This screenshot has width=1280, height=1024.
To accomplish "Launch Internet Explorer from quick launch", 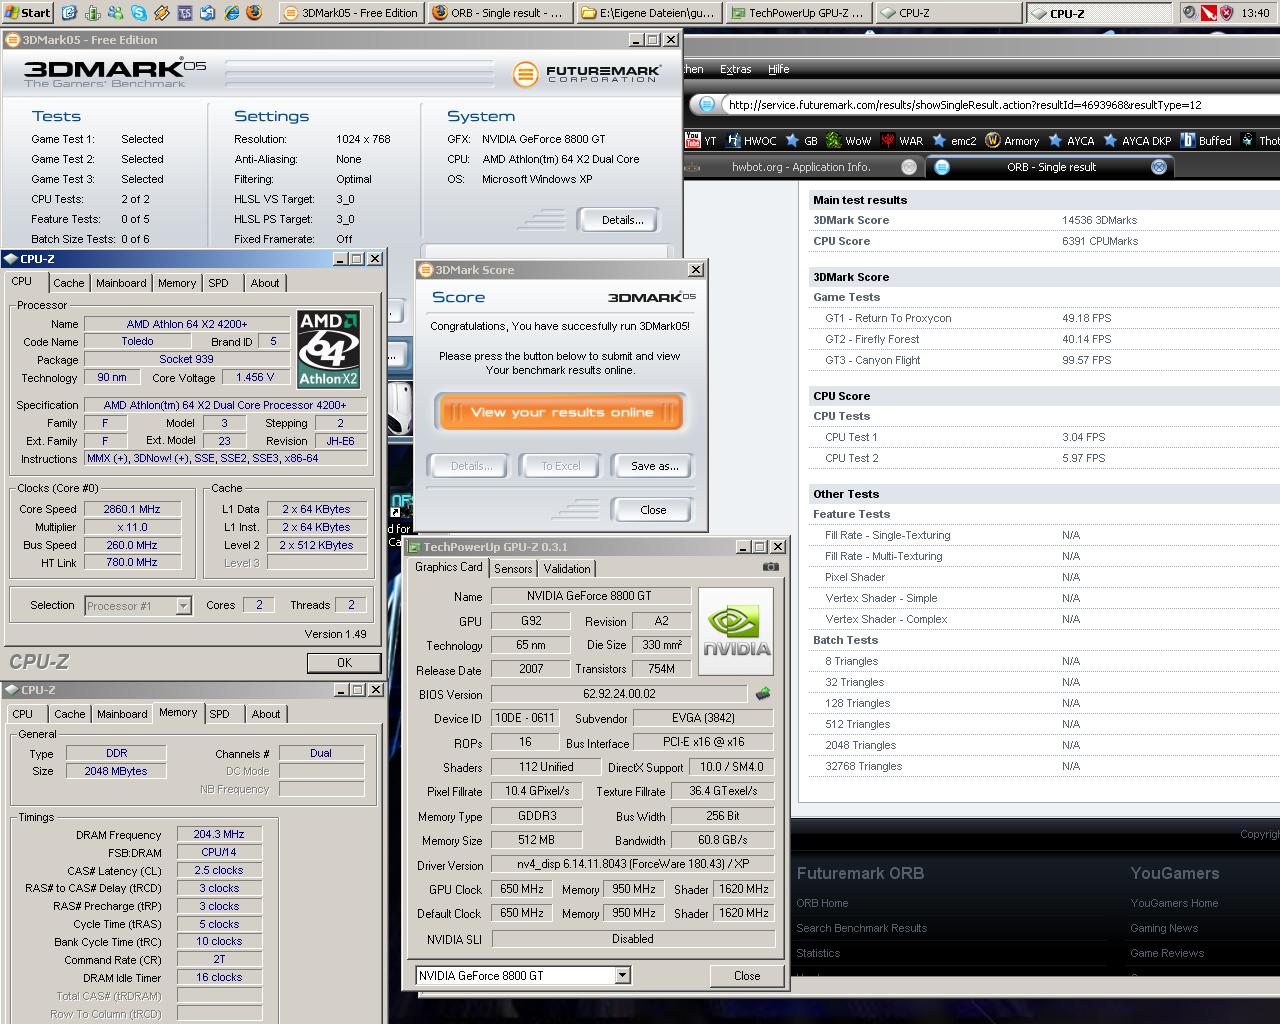I will tap(231, 13).
